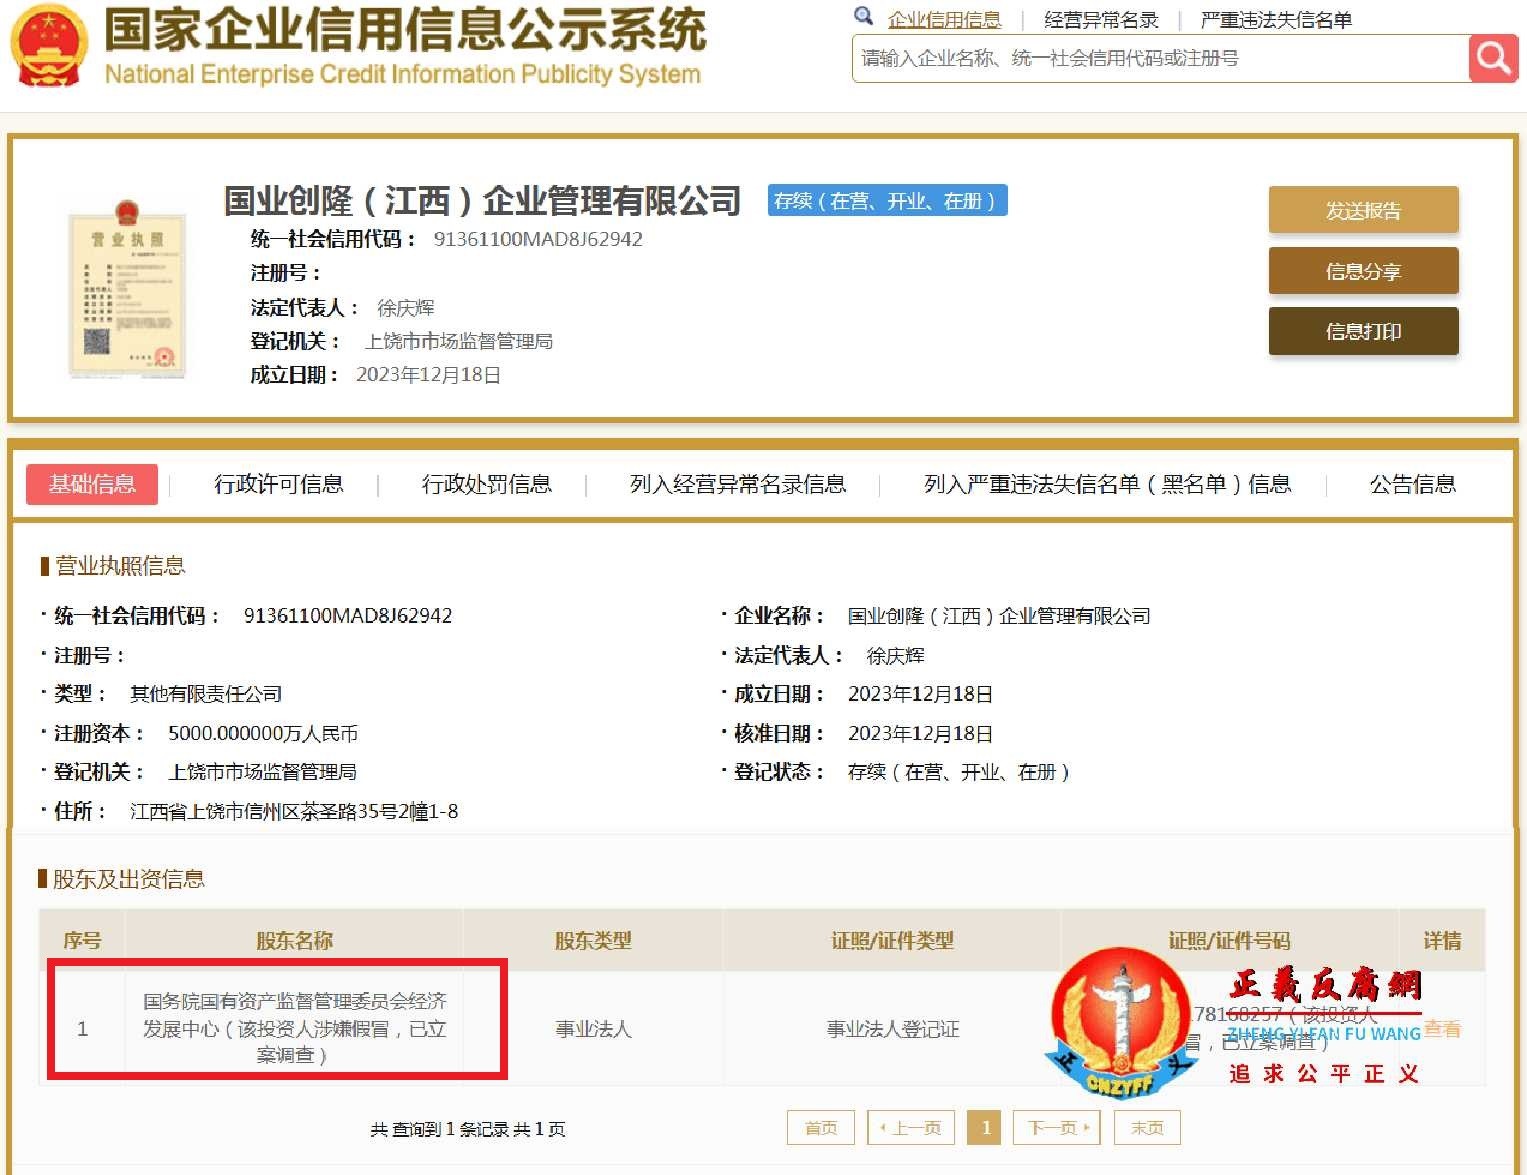This screenshot has width=1527, height=1175.
Task: Click the small magnifier beside 企业信用信息
Action: pyautogui.click(x=864, y=16)
